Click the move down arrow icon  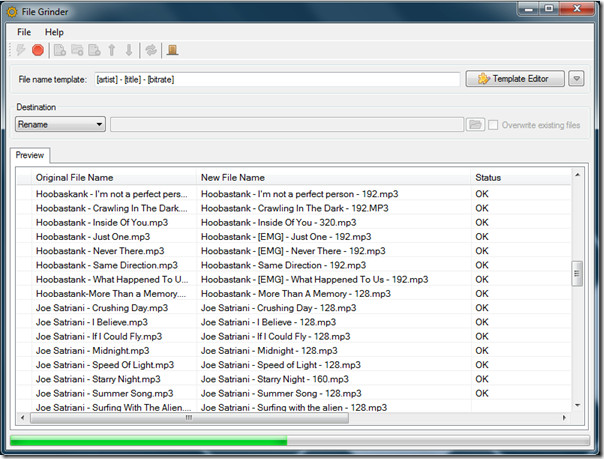[x=129, y=50]
